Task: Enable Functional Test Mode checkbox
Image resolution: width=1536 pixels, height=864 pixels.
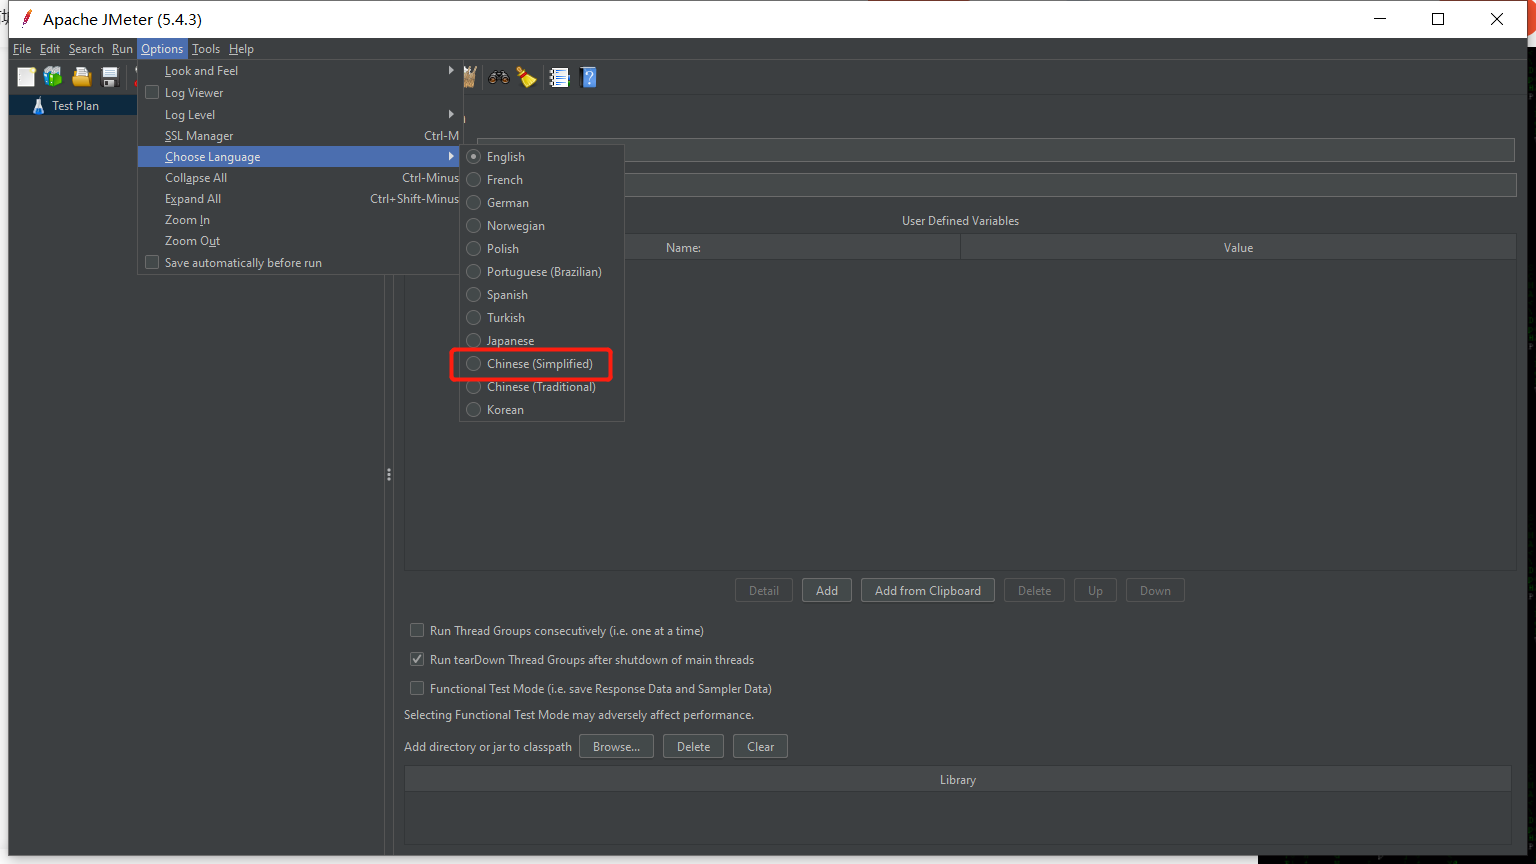Action: coord(417,689)
